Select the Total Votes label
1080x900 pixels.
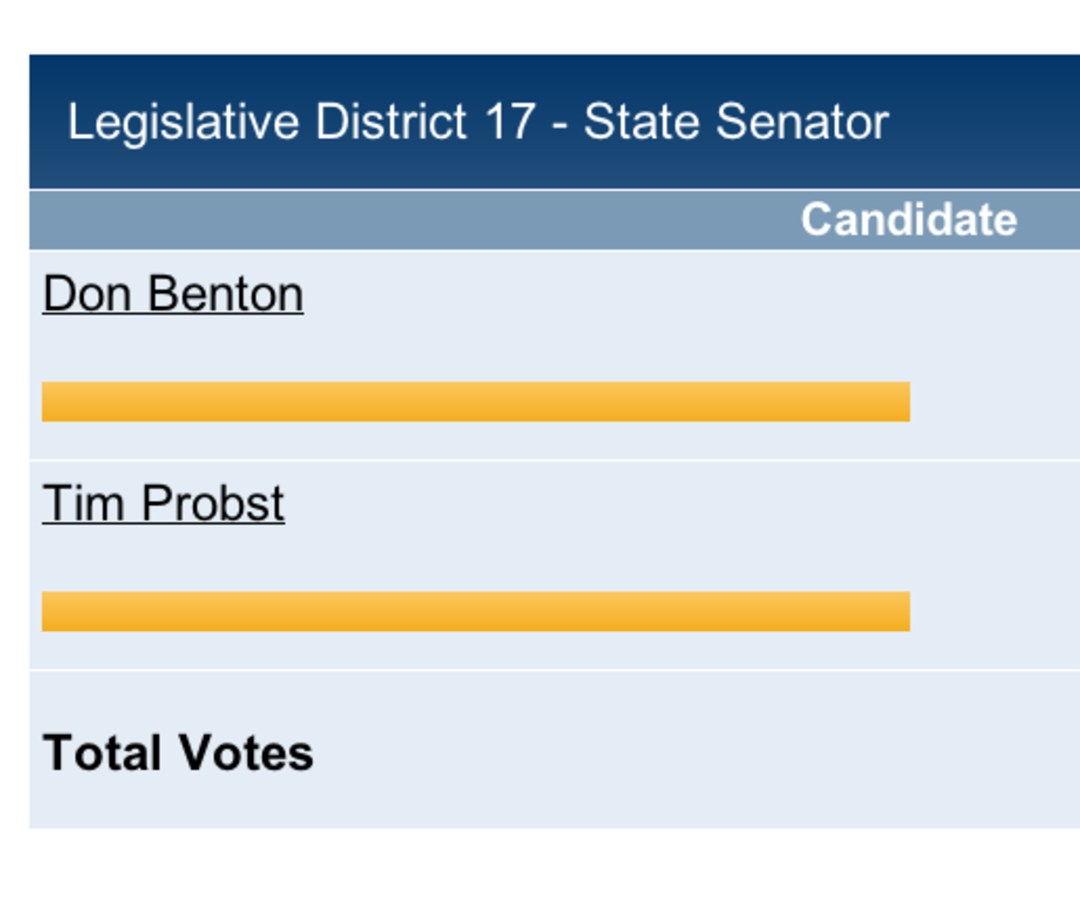[x=178, y=753]
